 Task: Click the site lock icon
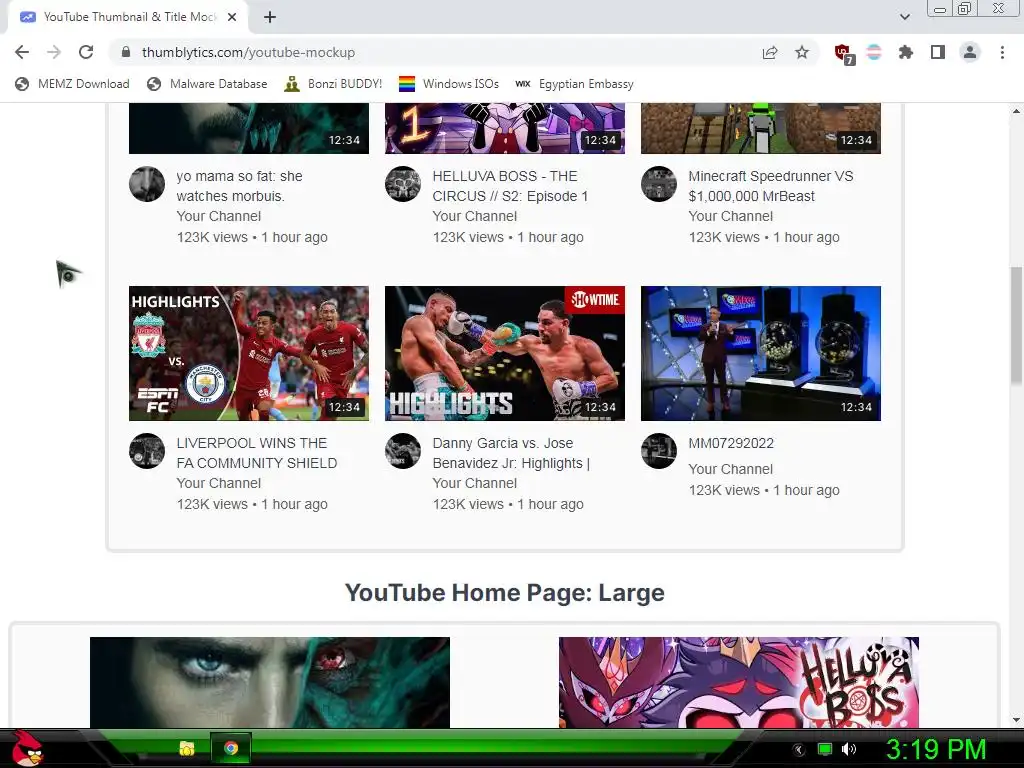(126, 52)
